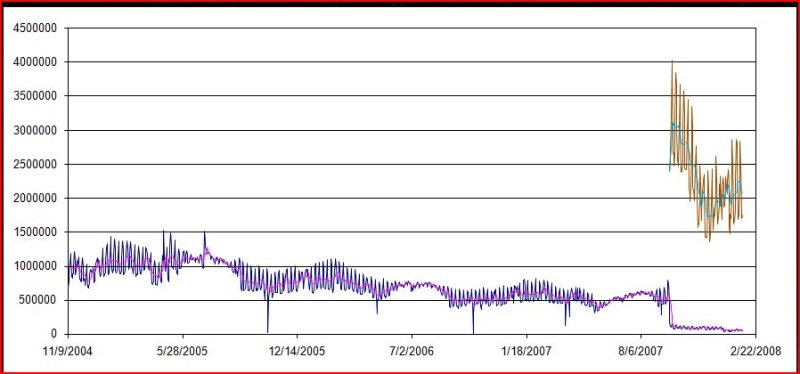Click the 4500000 y-axis label

point(35,28)
